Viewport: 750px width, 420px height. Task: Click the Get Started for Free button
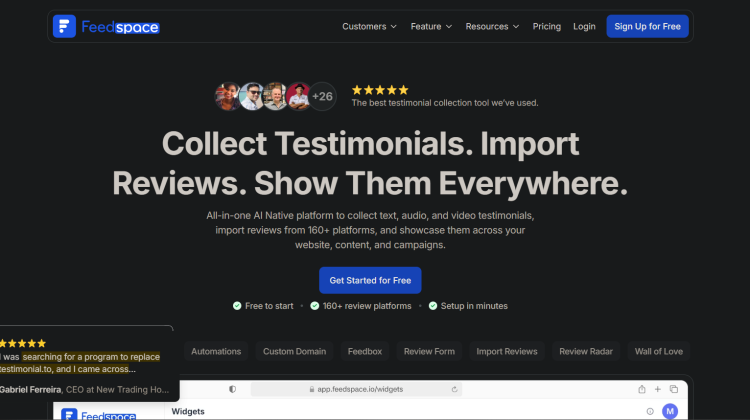[370, 280]
